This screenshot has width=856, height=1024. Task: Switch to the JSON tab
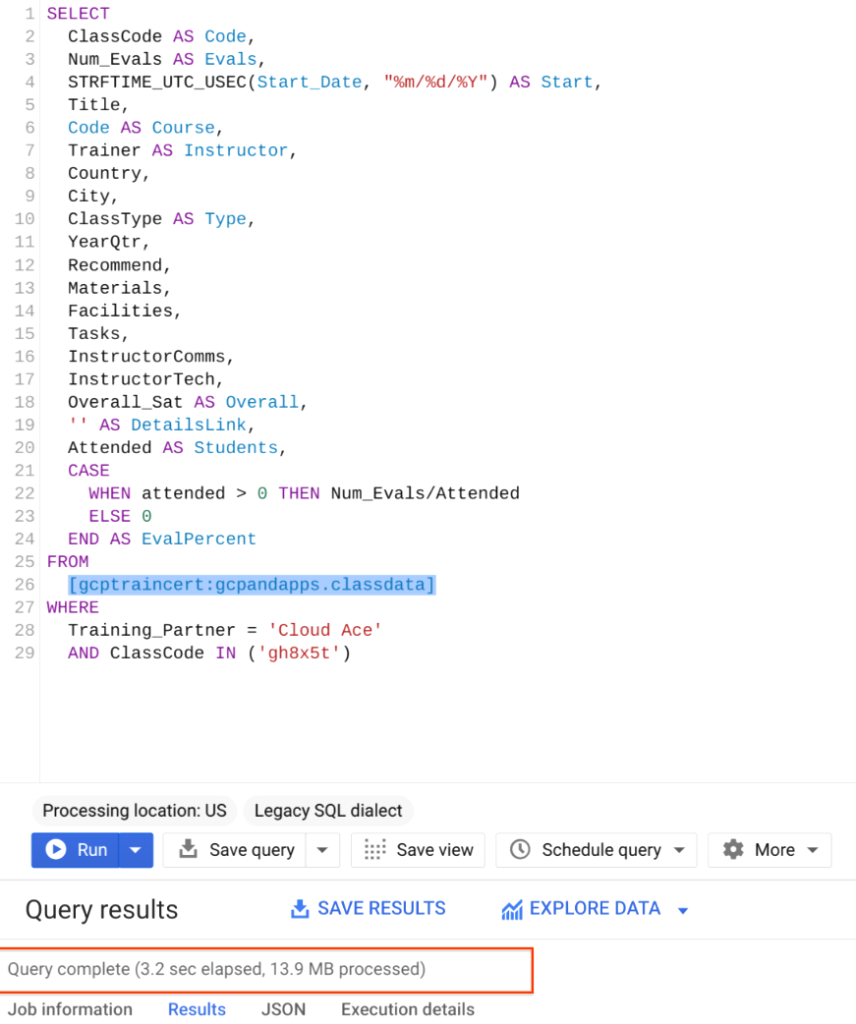pos(283,1010)
